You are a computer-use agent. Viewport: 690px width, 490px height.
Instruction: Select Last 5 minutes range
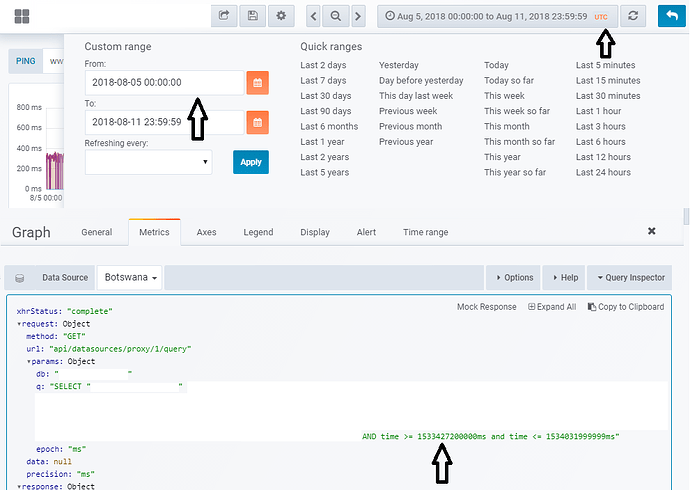point(606,65)
